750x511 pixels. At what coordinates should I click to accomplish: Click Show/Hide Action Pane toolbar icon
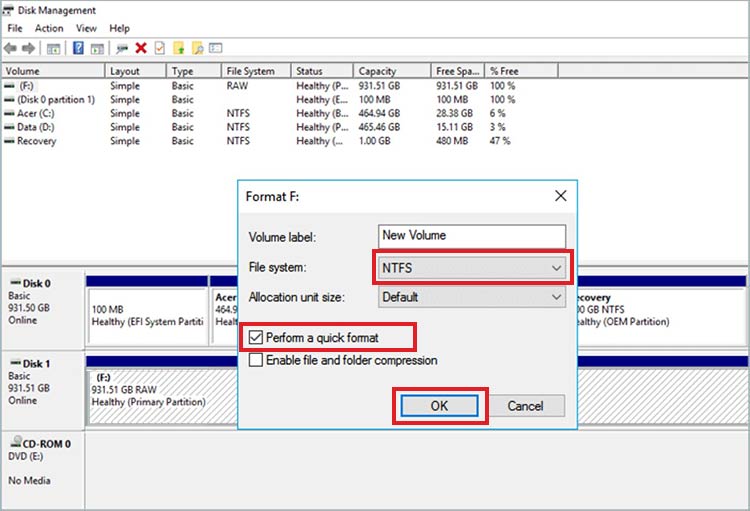[x=97, y=48]
